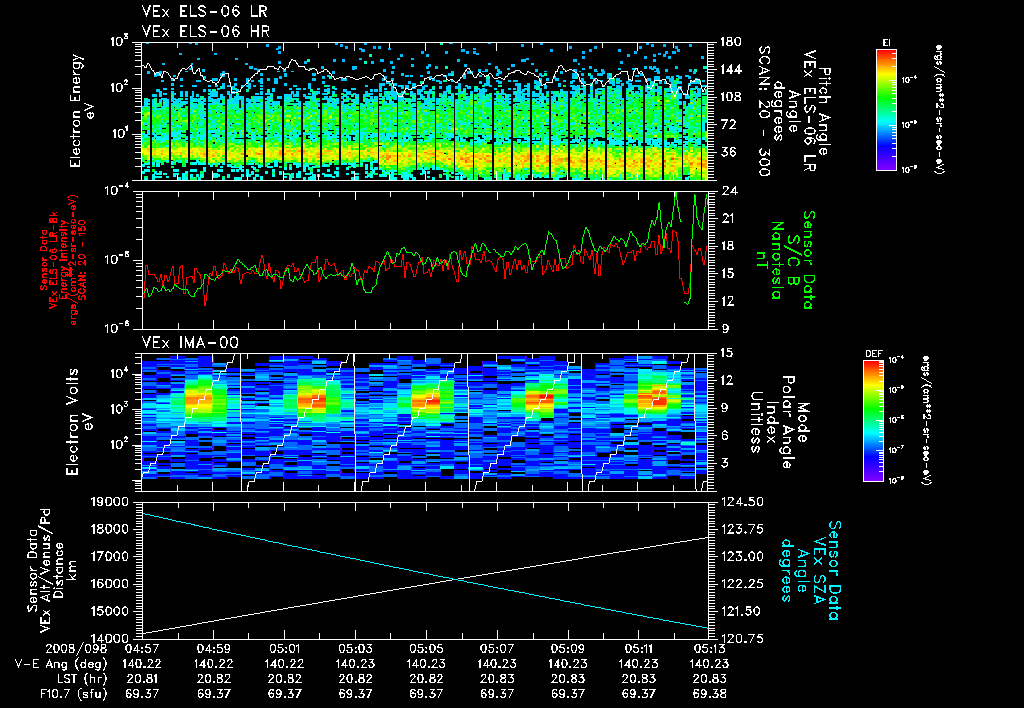The image size is (1024, 708).
Task: Click the 2008/098 date label
Action: [76, 649]
